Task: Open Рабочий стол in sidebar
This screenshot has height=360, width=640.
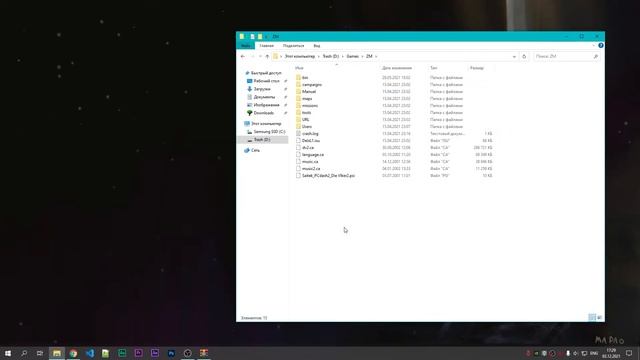Action: (263, 81)
